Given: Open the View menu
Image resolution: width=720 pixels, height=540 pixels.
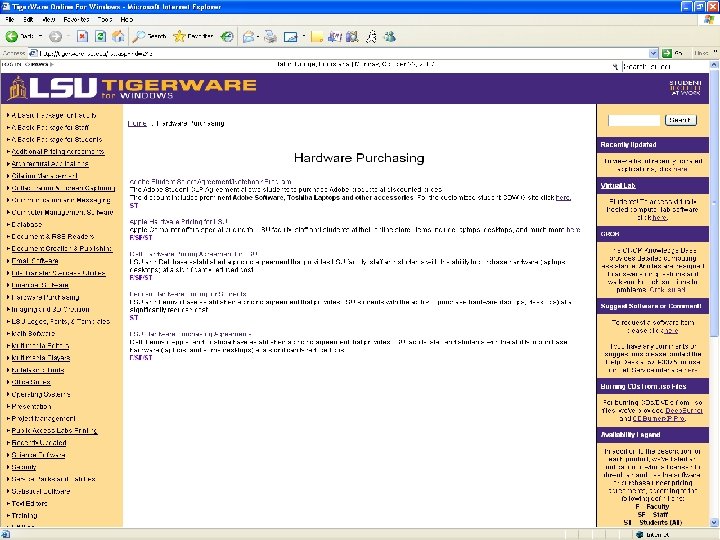Looking at the screenshot, I should click(49, 19).
